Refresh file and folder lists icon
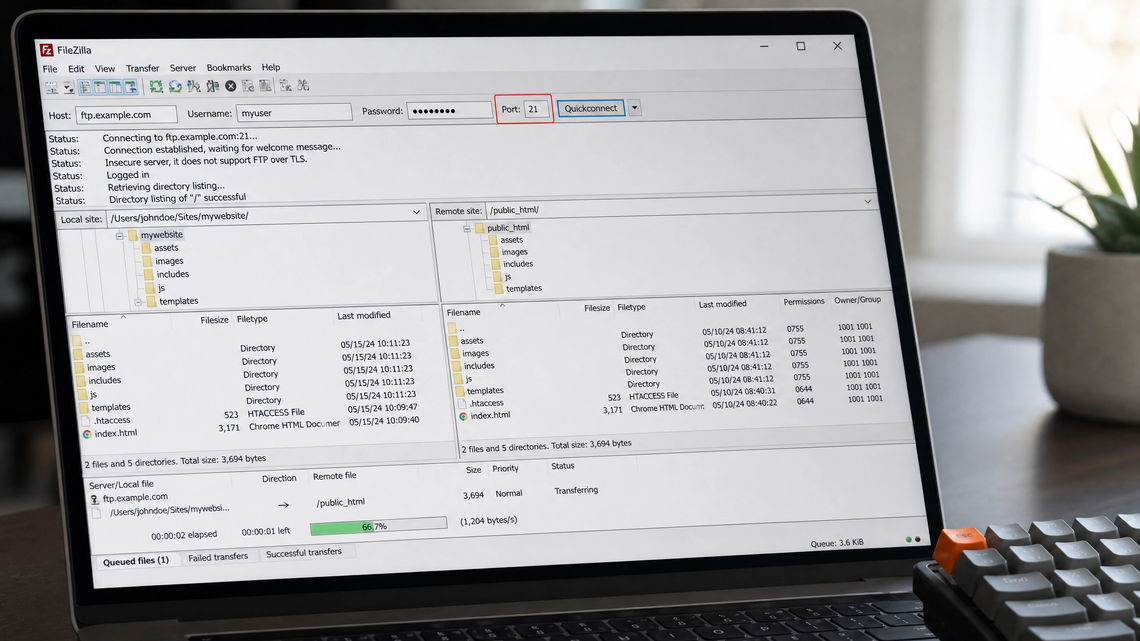 point(156,86)
